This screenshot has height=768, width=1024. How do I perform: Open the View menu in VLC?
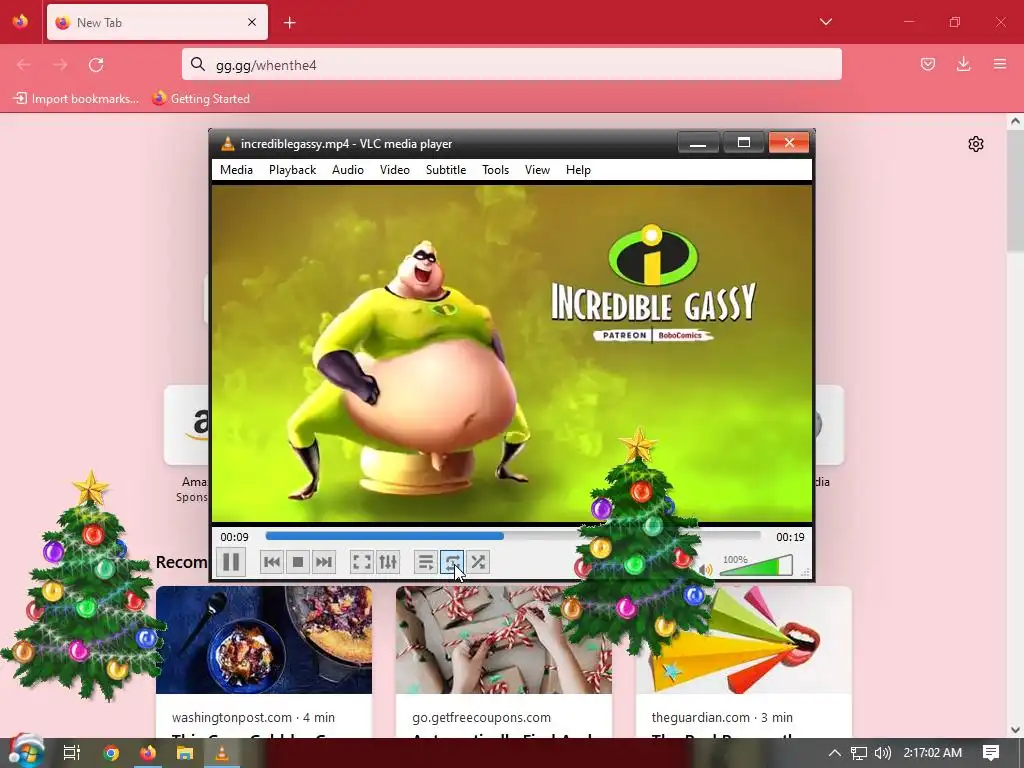[537, 170]
